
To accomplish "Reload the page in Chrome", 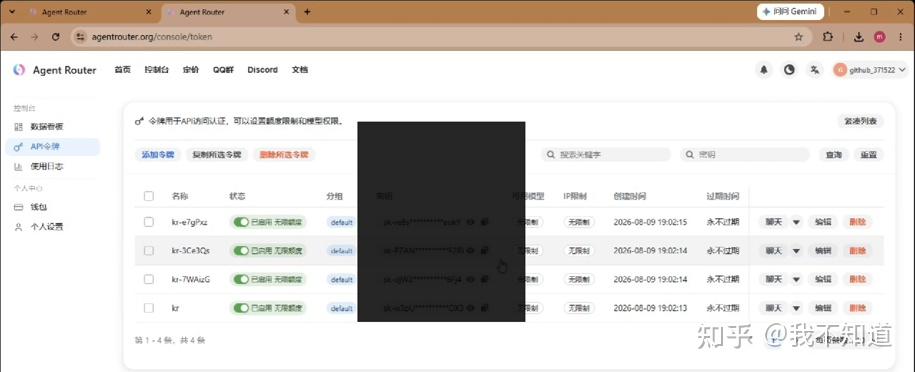I will click(55, 37).
